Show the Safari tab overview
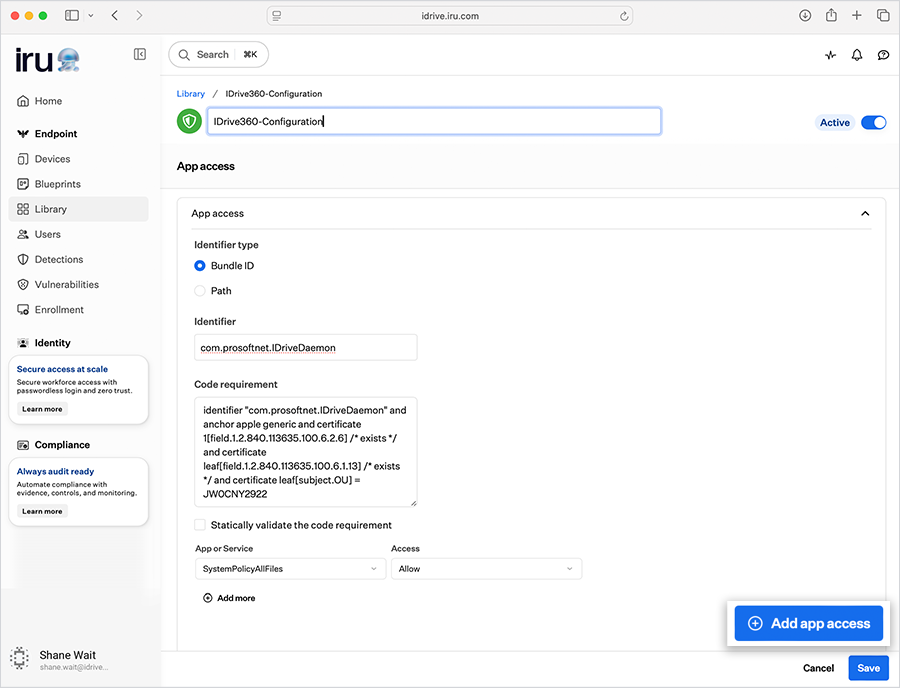Screen dimensions: 900x688 point(883,15)
